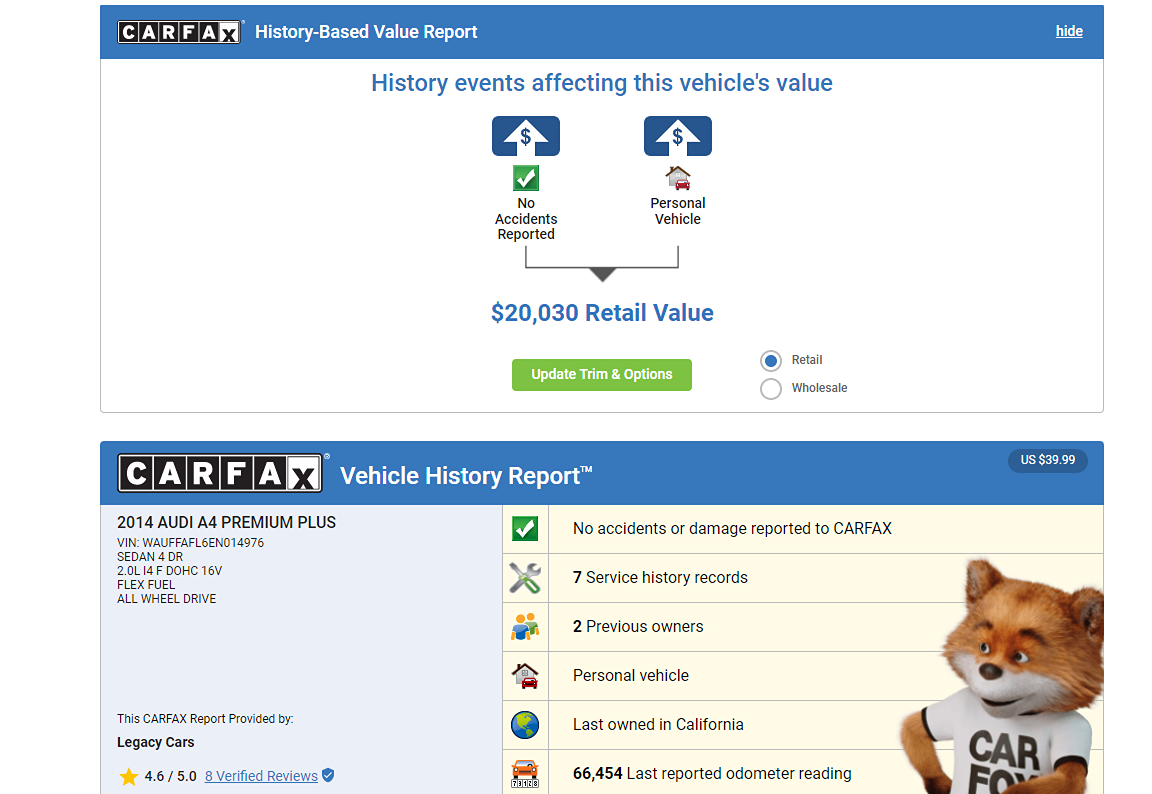
Task: Click the blue dollar arrow above No Accidents
Action: tap(526, 136)
